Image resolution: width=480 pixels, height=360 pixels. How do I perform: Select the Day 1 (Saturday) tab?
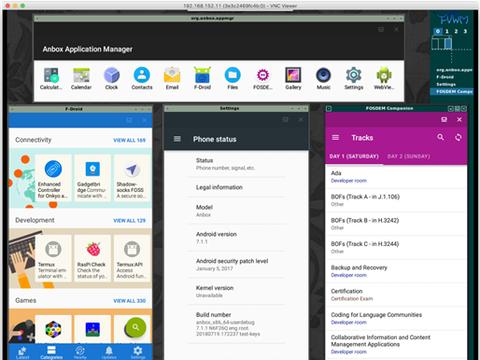(x=354, y=156)
